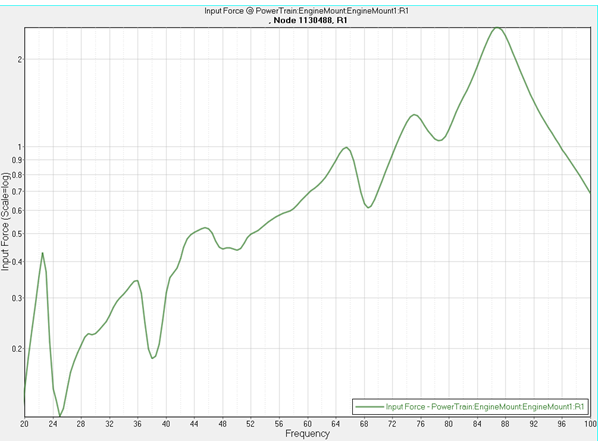Click the curve peak near 75 Hz
This screenshot has width=600, height=441.
coord(414,115)
